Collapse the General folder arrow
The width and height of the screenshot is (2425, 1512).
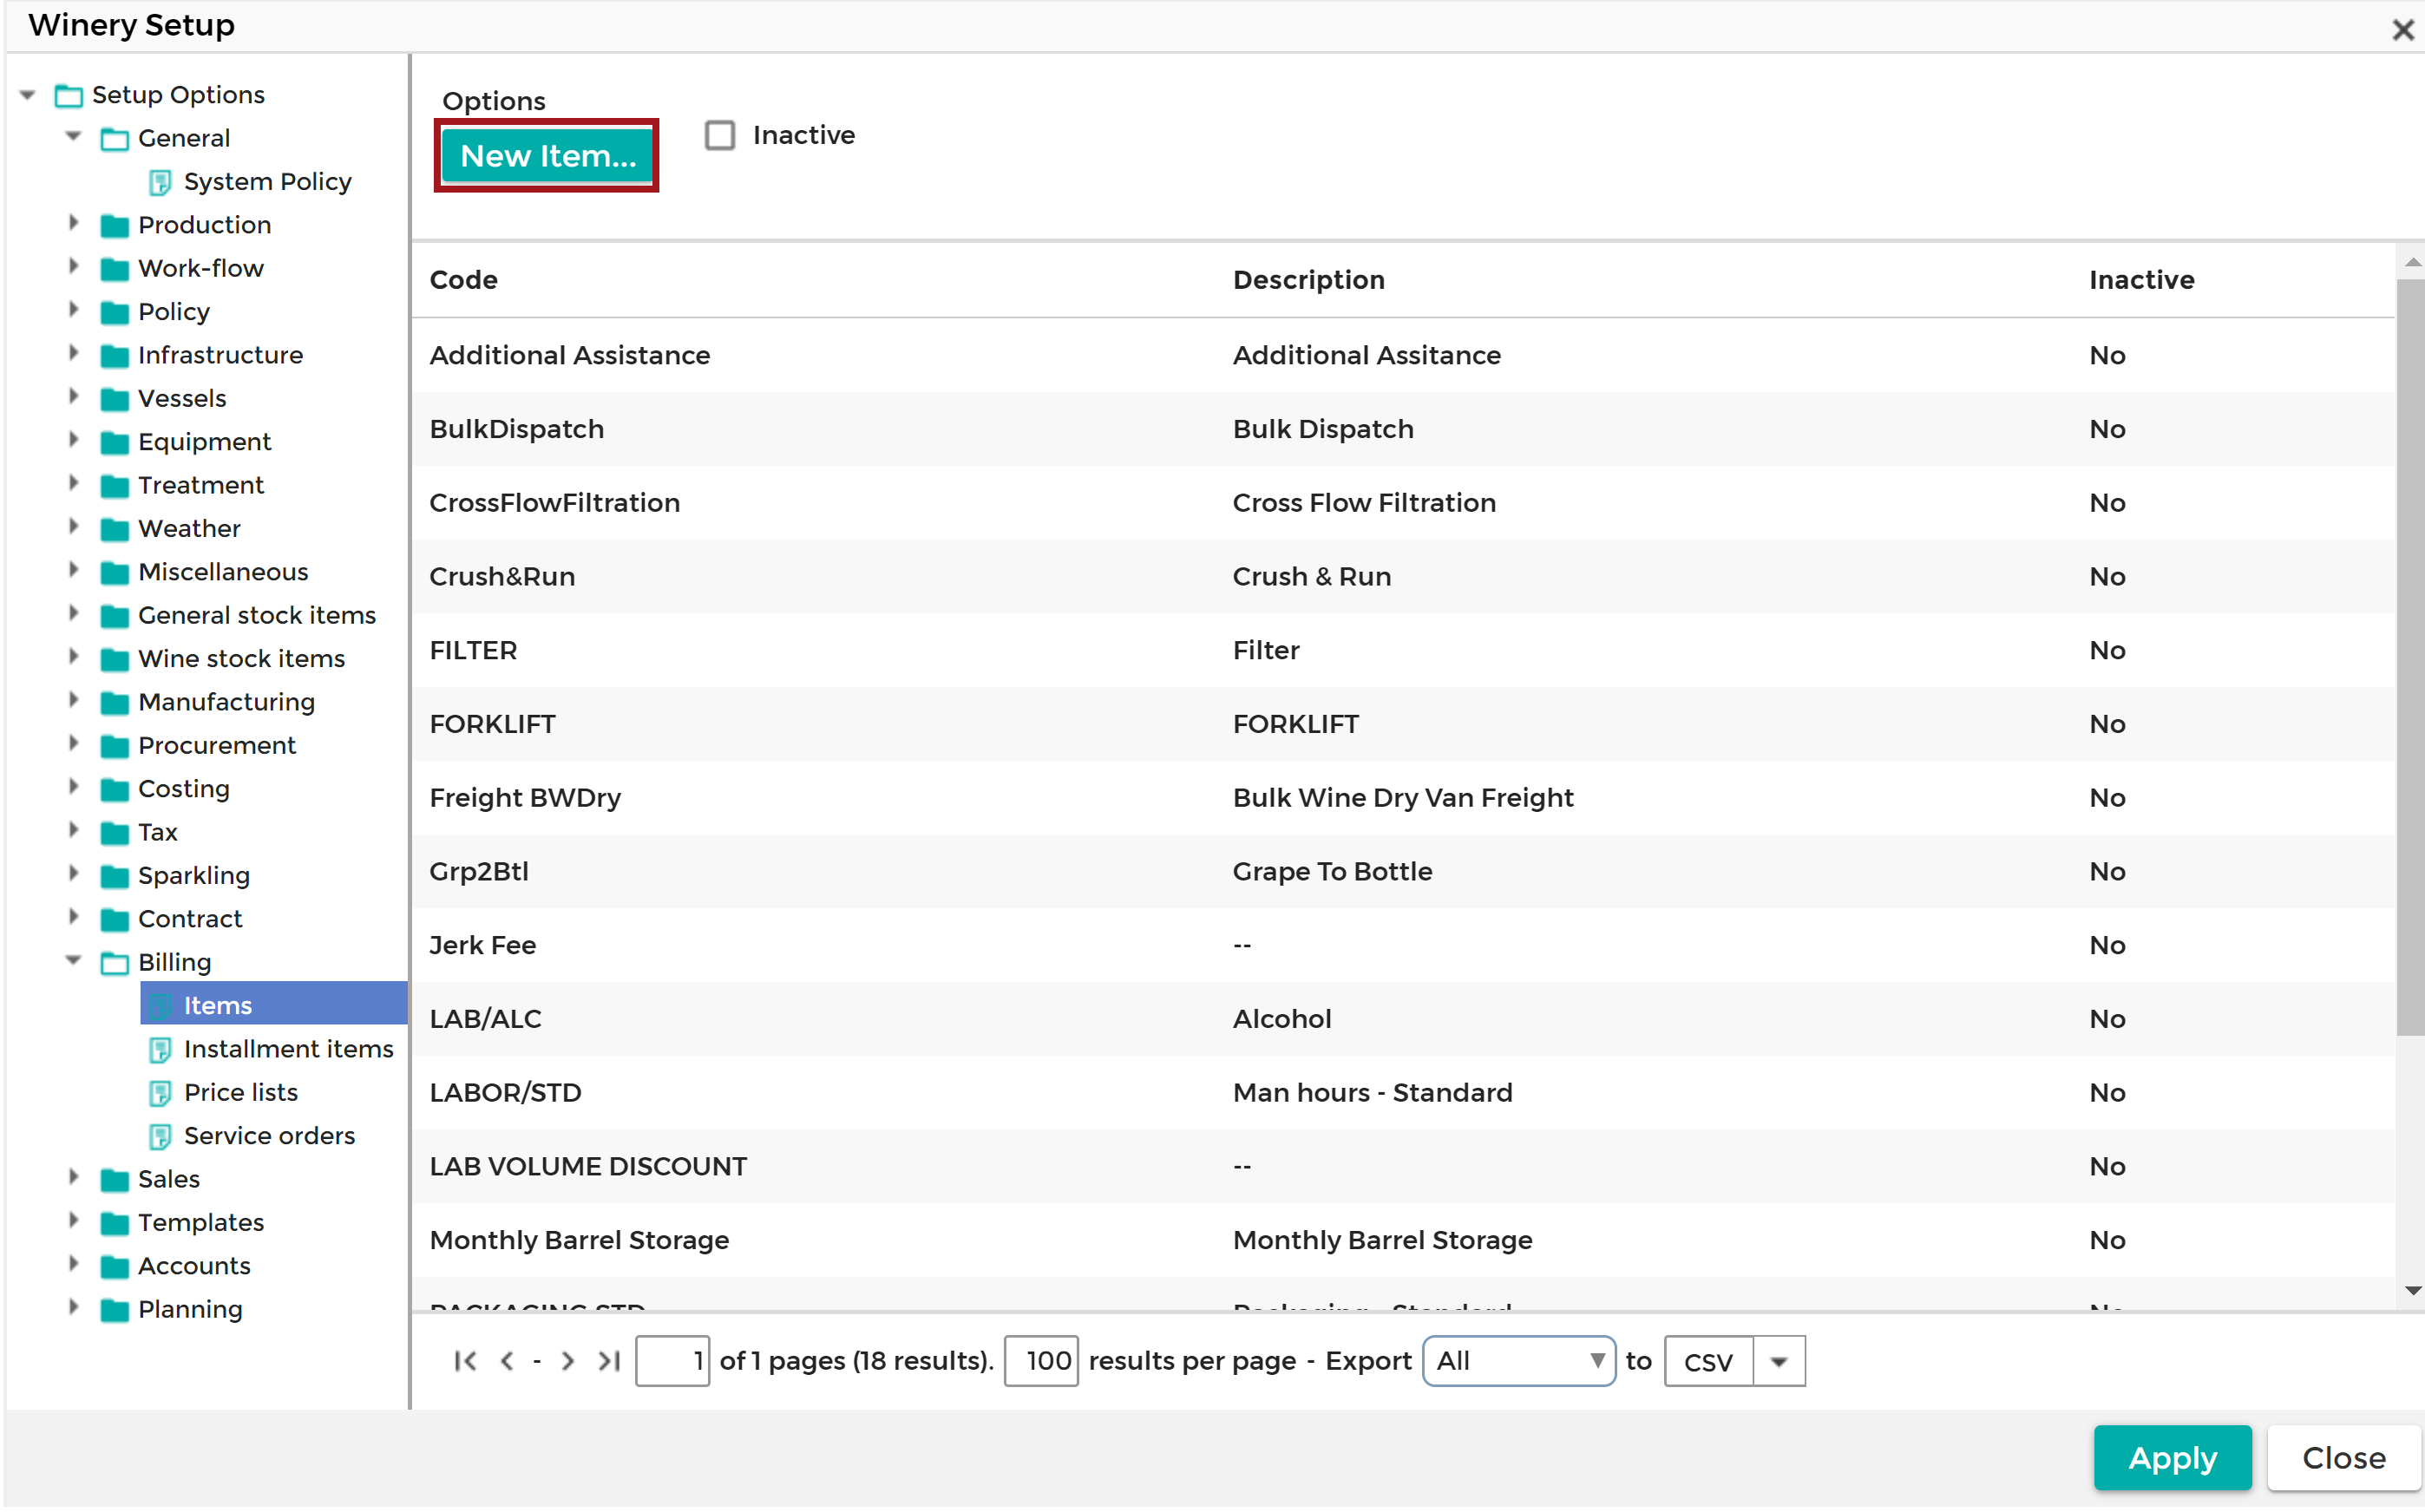pyautogui.click(x=73, y=137)
